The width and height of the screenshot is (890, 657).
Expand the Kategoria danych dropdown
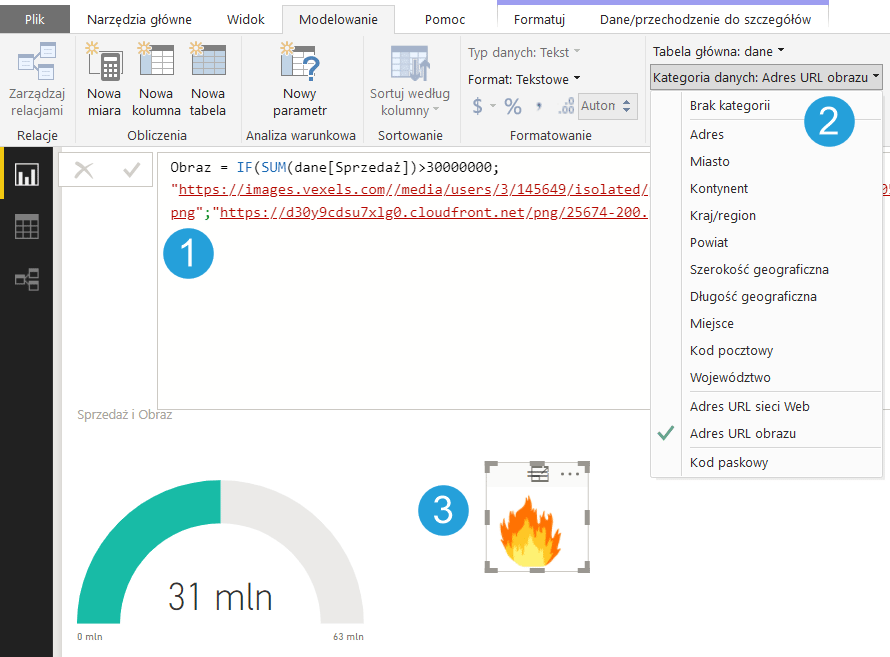click(x=765, y=77)
